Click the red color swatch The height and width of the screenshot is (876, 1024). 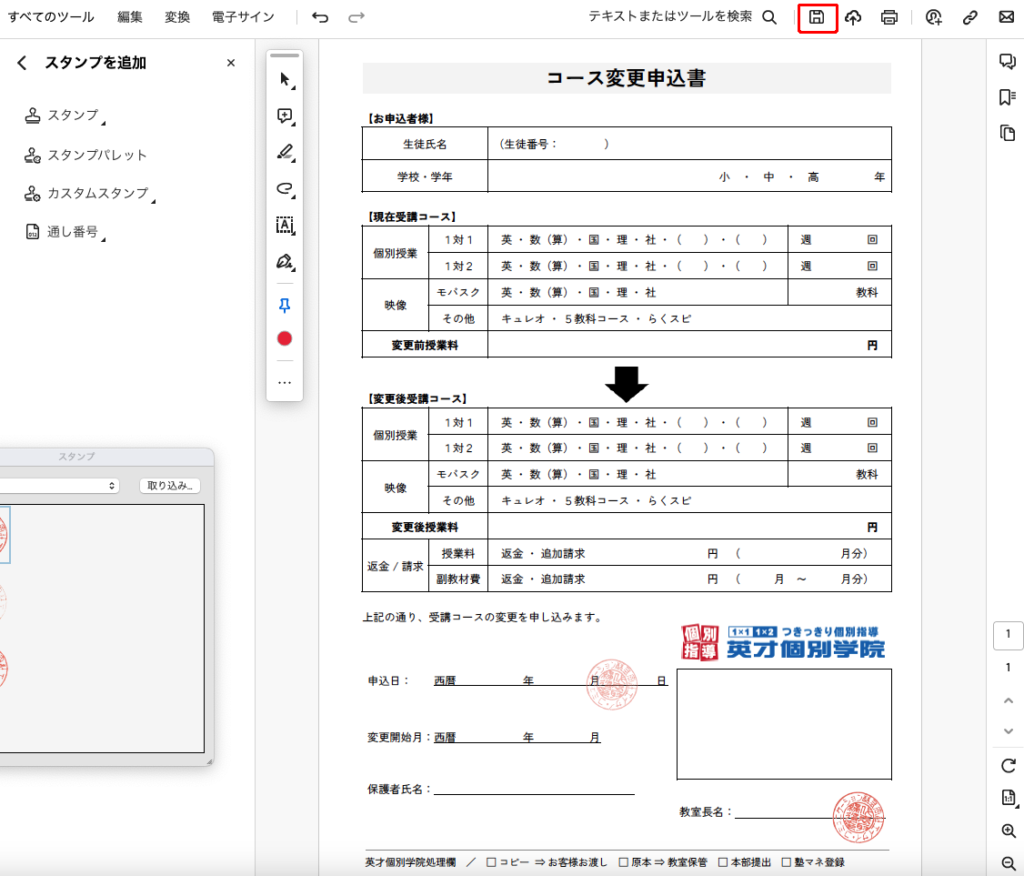285,339
